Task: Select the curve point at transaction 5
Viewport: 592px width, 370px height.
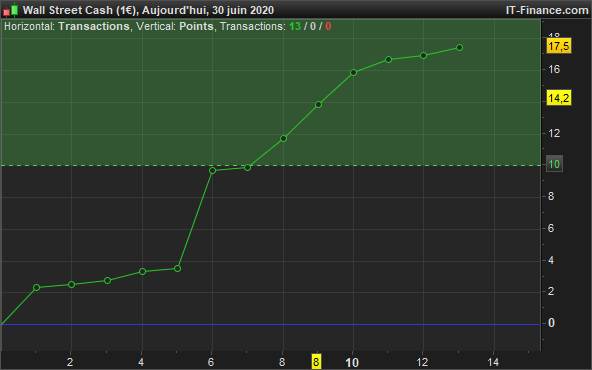Action: tap(177, 268)
